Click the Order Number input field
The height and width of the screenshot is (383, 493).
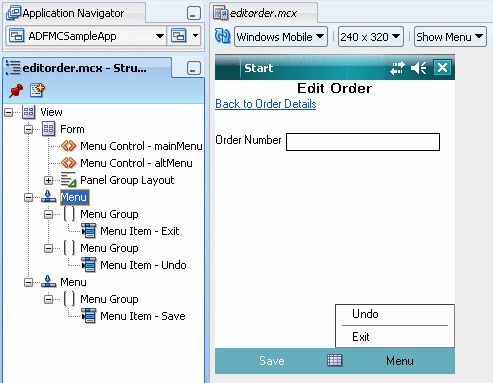click(x=363, y=142)
